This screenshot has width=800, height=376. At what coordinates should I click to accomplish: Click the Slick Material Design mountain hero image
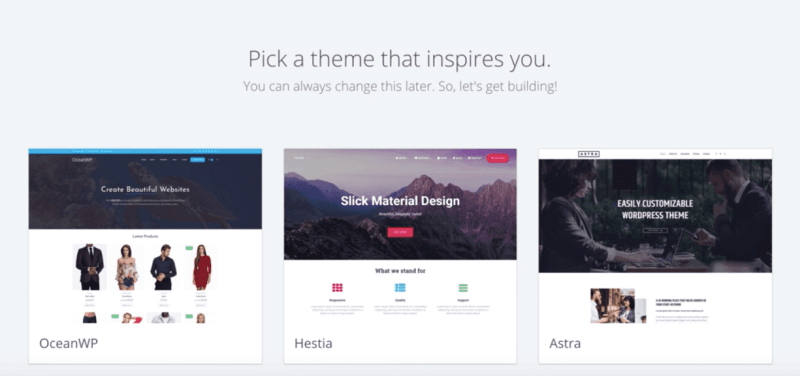tap(400, 204)
